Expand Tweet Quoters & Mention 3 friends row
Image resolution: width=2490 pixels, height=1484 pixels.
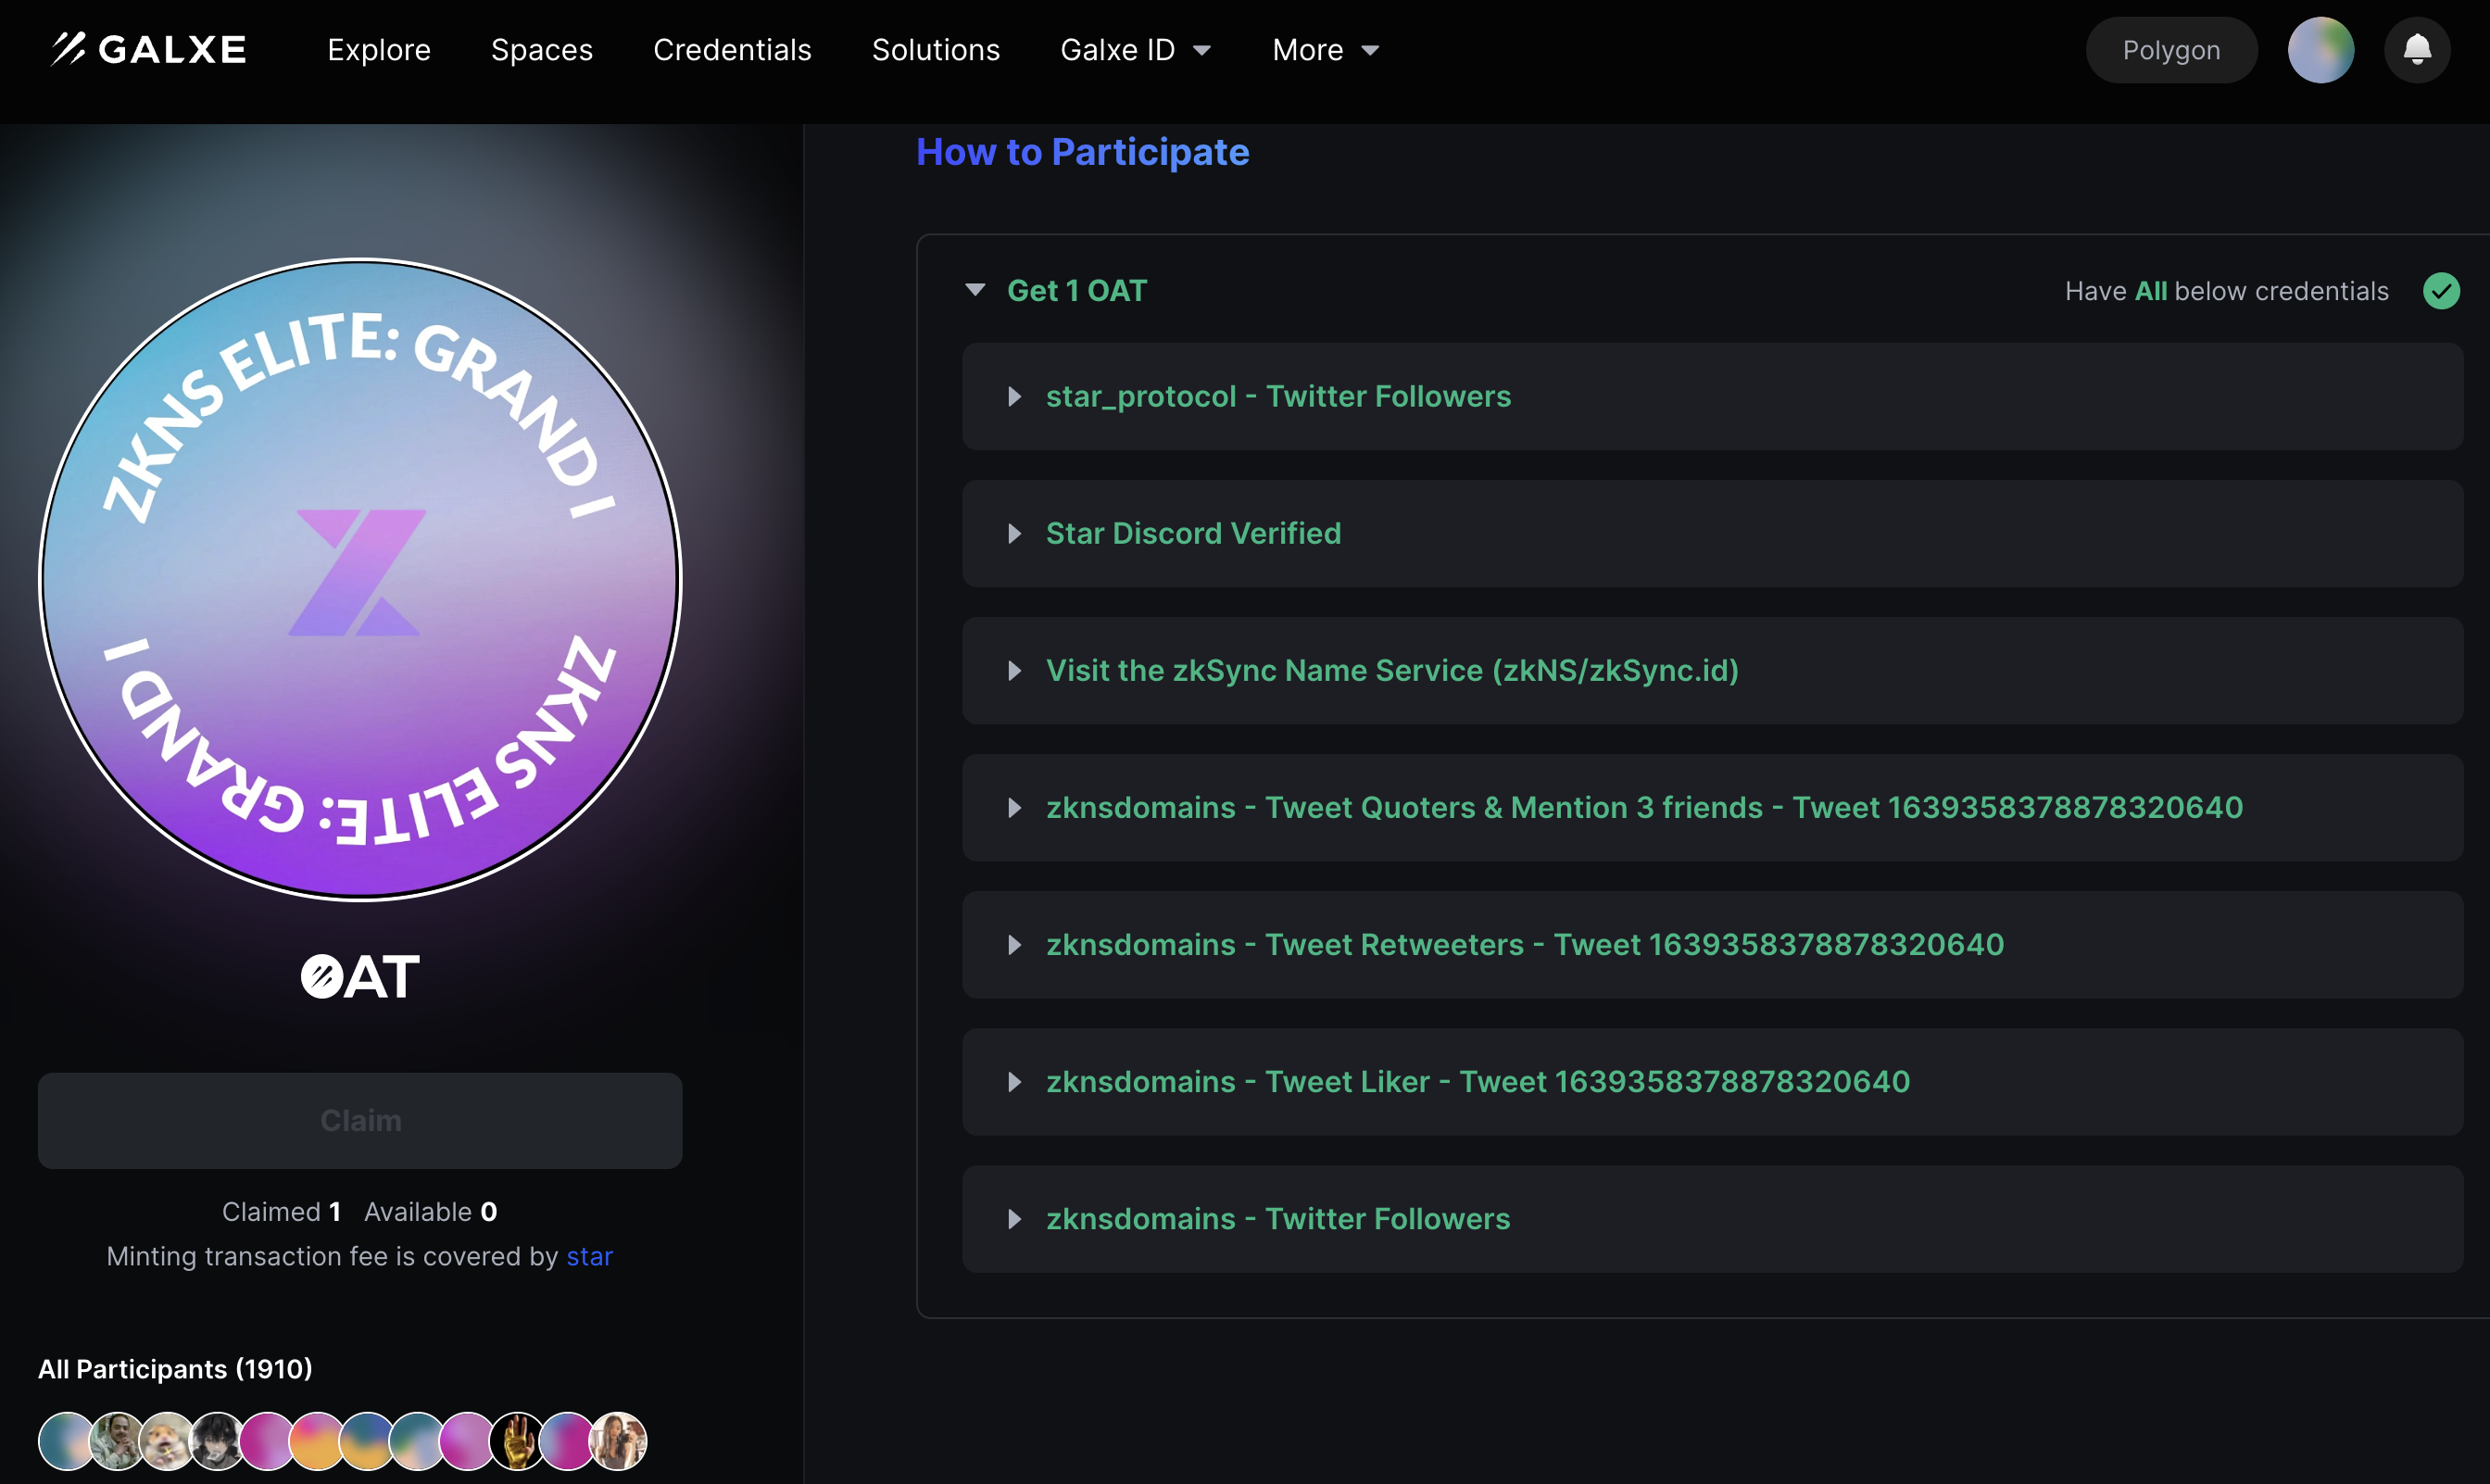click(x=1712, y=807)
